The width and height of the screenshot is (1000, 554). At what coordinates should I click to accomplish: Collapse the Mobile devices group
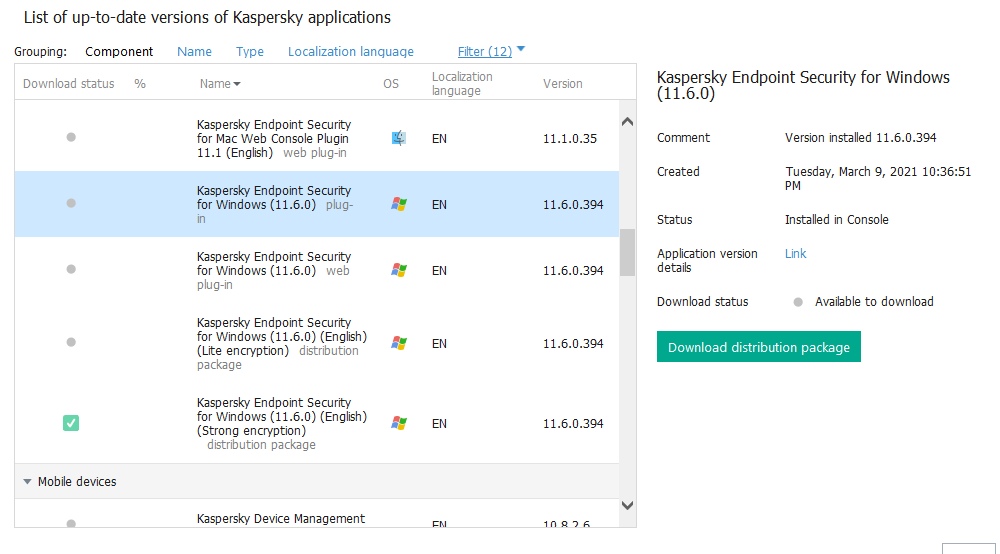click(28, 482)
